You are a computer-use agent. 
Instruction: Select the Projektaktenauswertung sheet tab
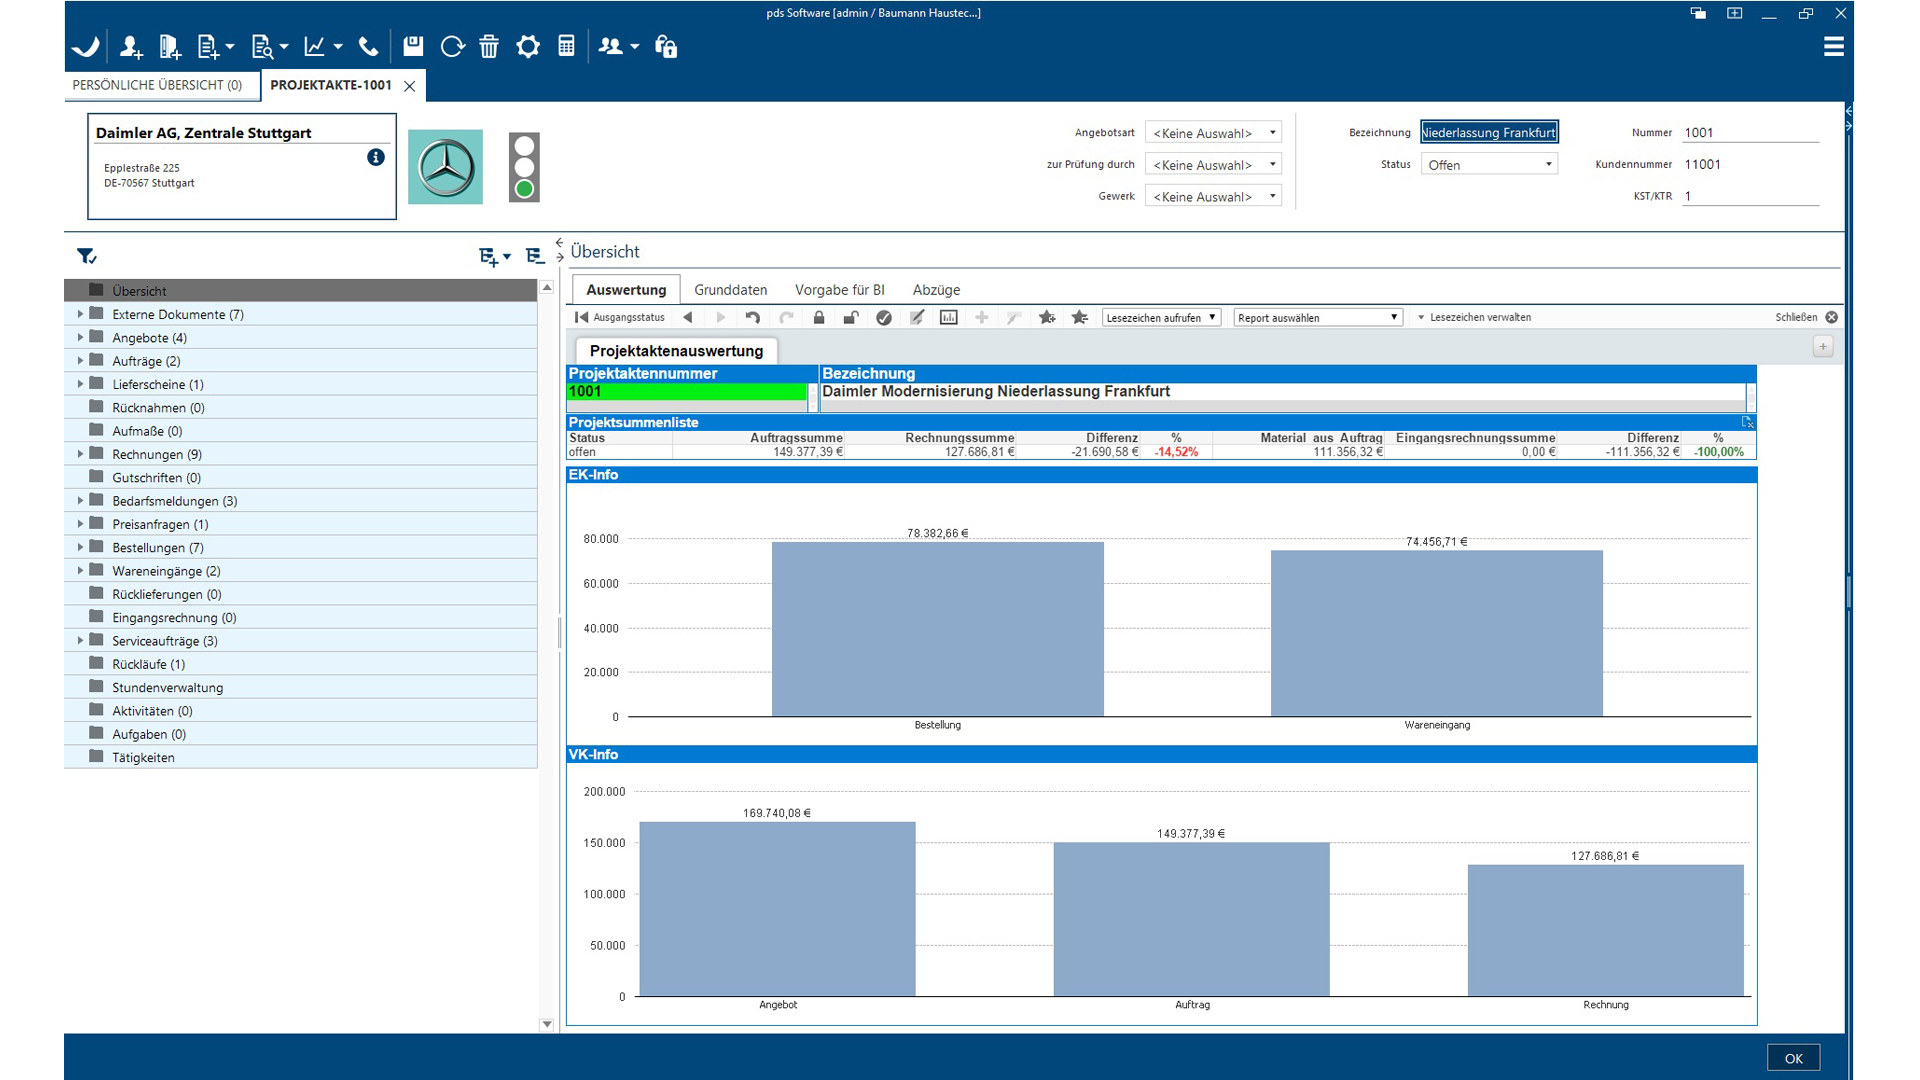coord(676,351)
